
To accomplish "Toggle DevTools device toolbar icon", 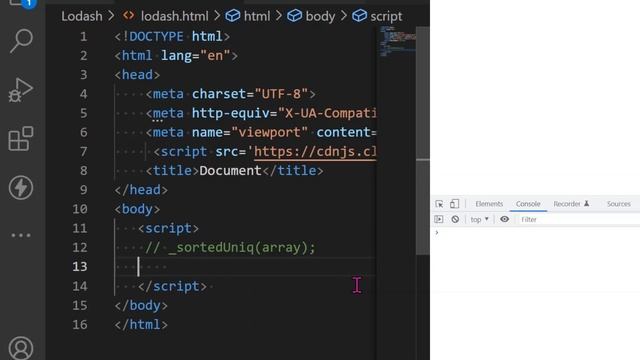I will pyautogui.click(x=454, y=204).
